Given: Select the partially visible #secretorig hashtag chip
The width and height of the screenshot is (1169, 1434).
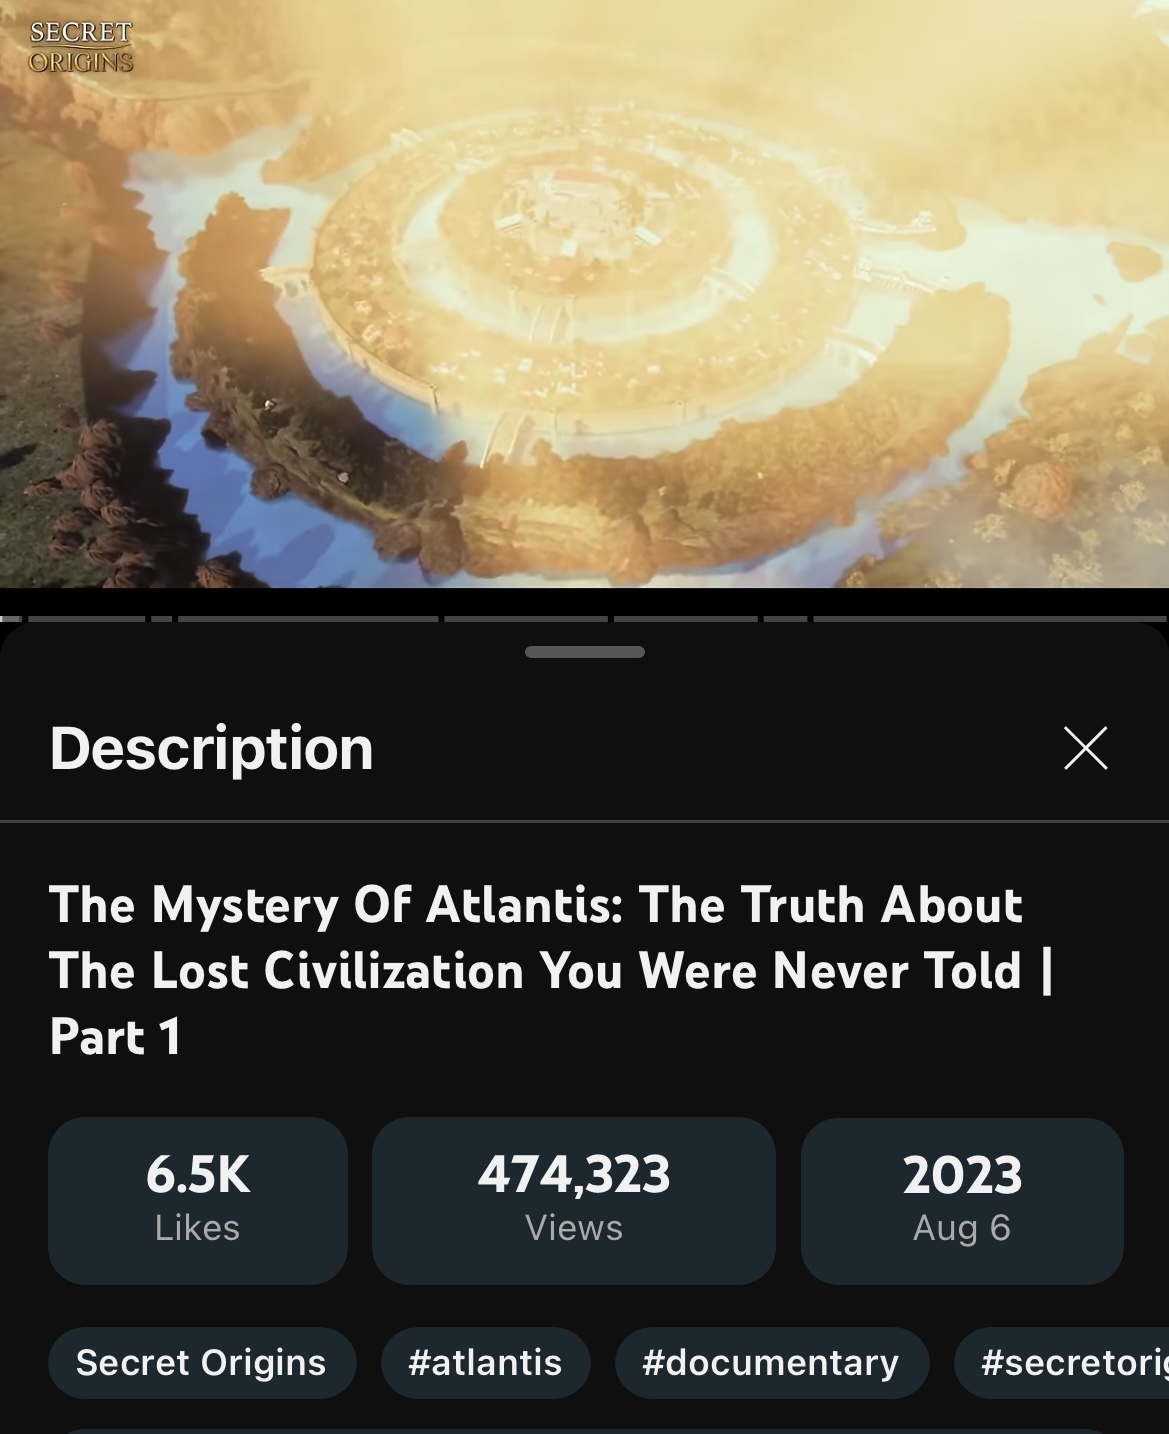Looking at the screenshot, I should pyautogui.click(x=1063, y=1362).
